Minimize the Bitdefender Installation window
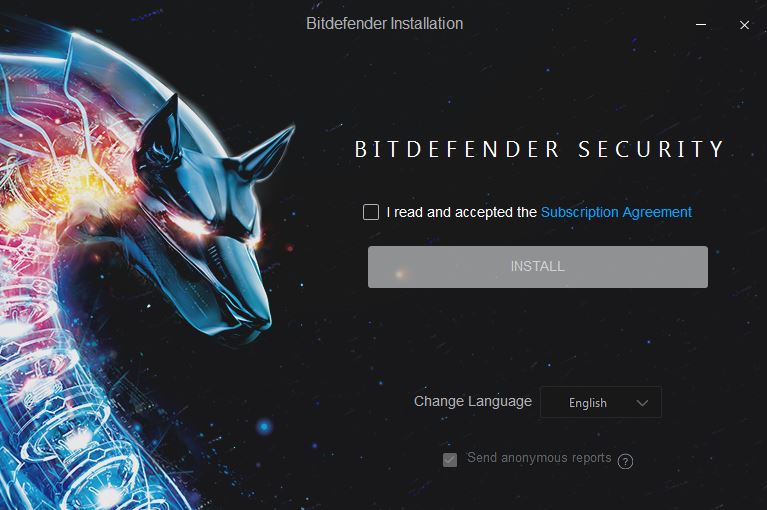This screenshot has width=767, height=510. click(x=701, y=24)
